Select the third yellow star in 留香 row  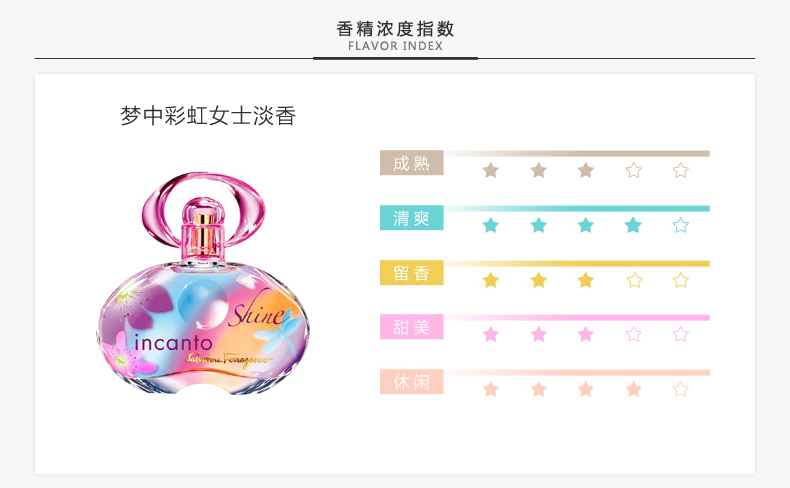[586, 280]
